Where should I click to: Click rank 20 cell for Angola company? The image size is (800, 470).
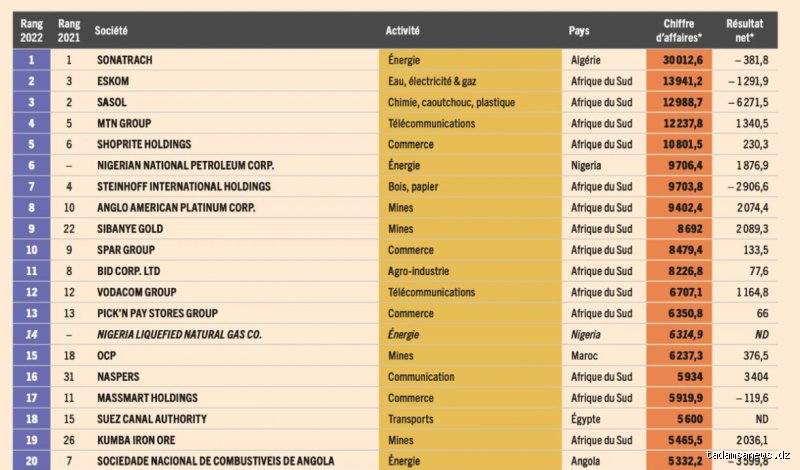click(x=32, y=460)
